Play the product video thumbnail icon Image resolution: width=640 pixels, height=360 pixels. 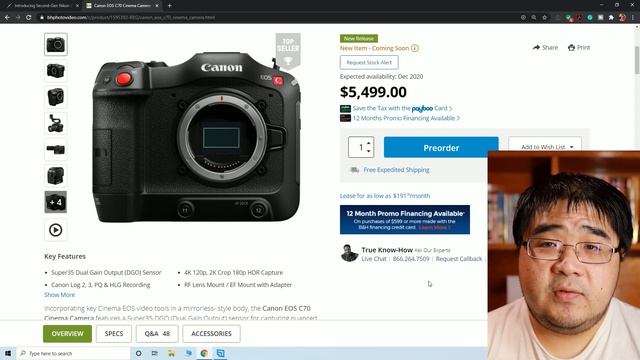[56, 230]
